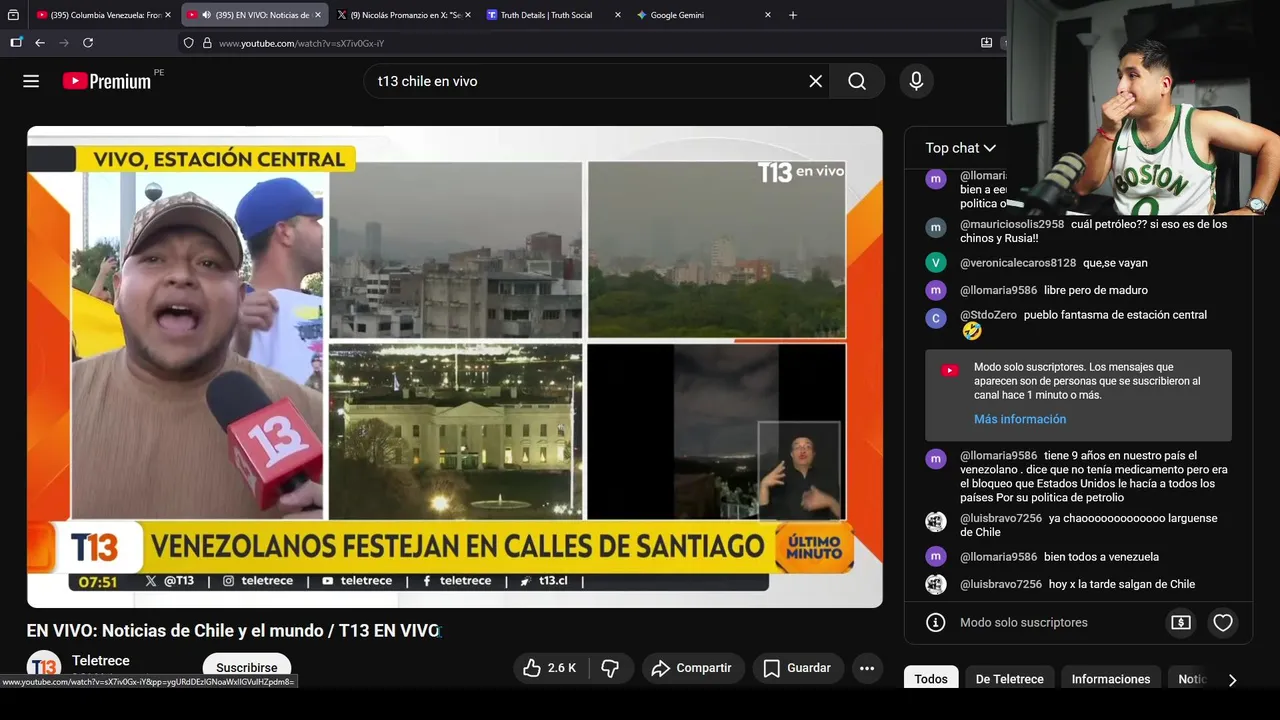The image size is (1280, 720).
Task: Run search with magnifier button
Action: [857, 81]
